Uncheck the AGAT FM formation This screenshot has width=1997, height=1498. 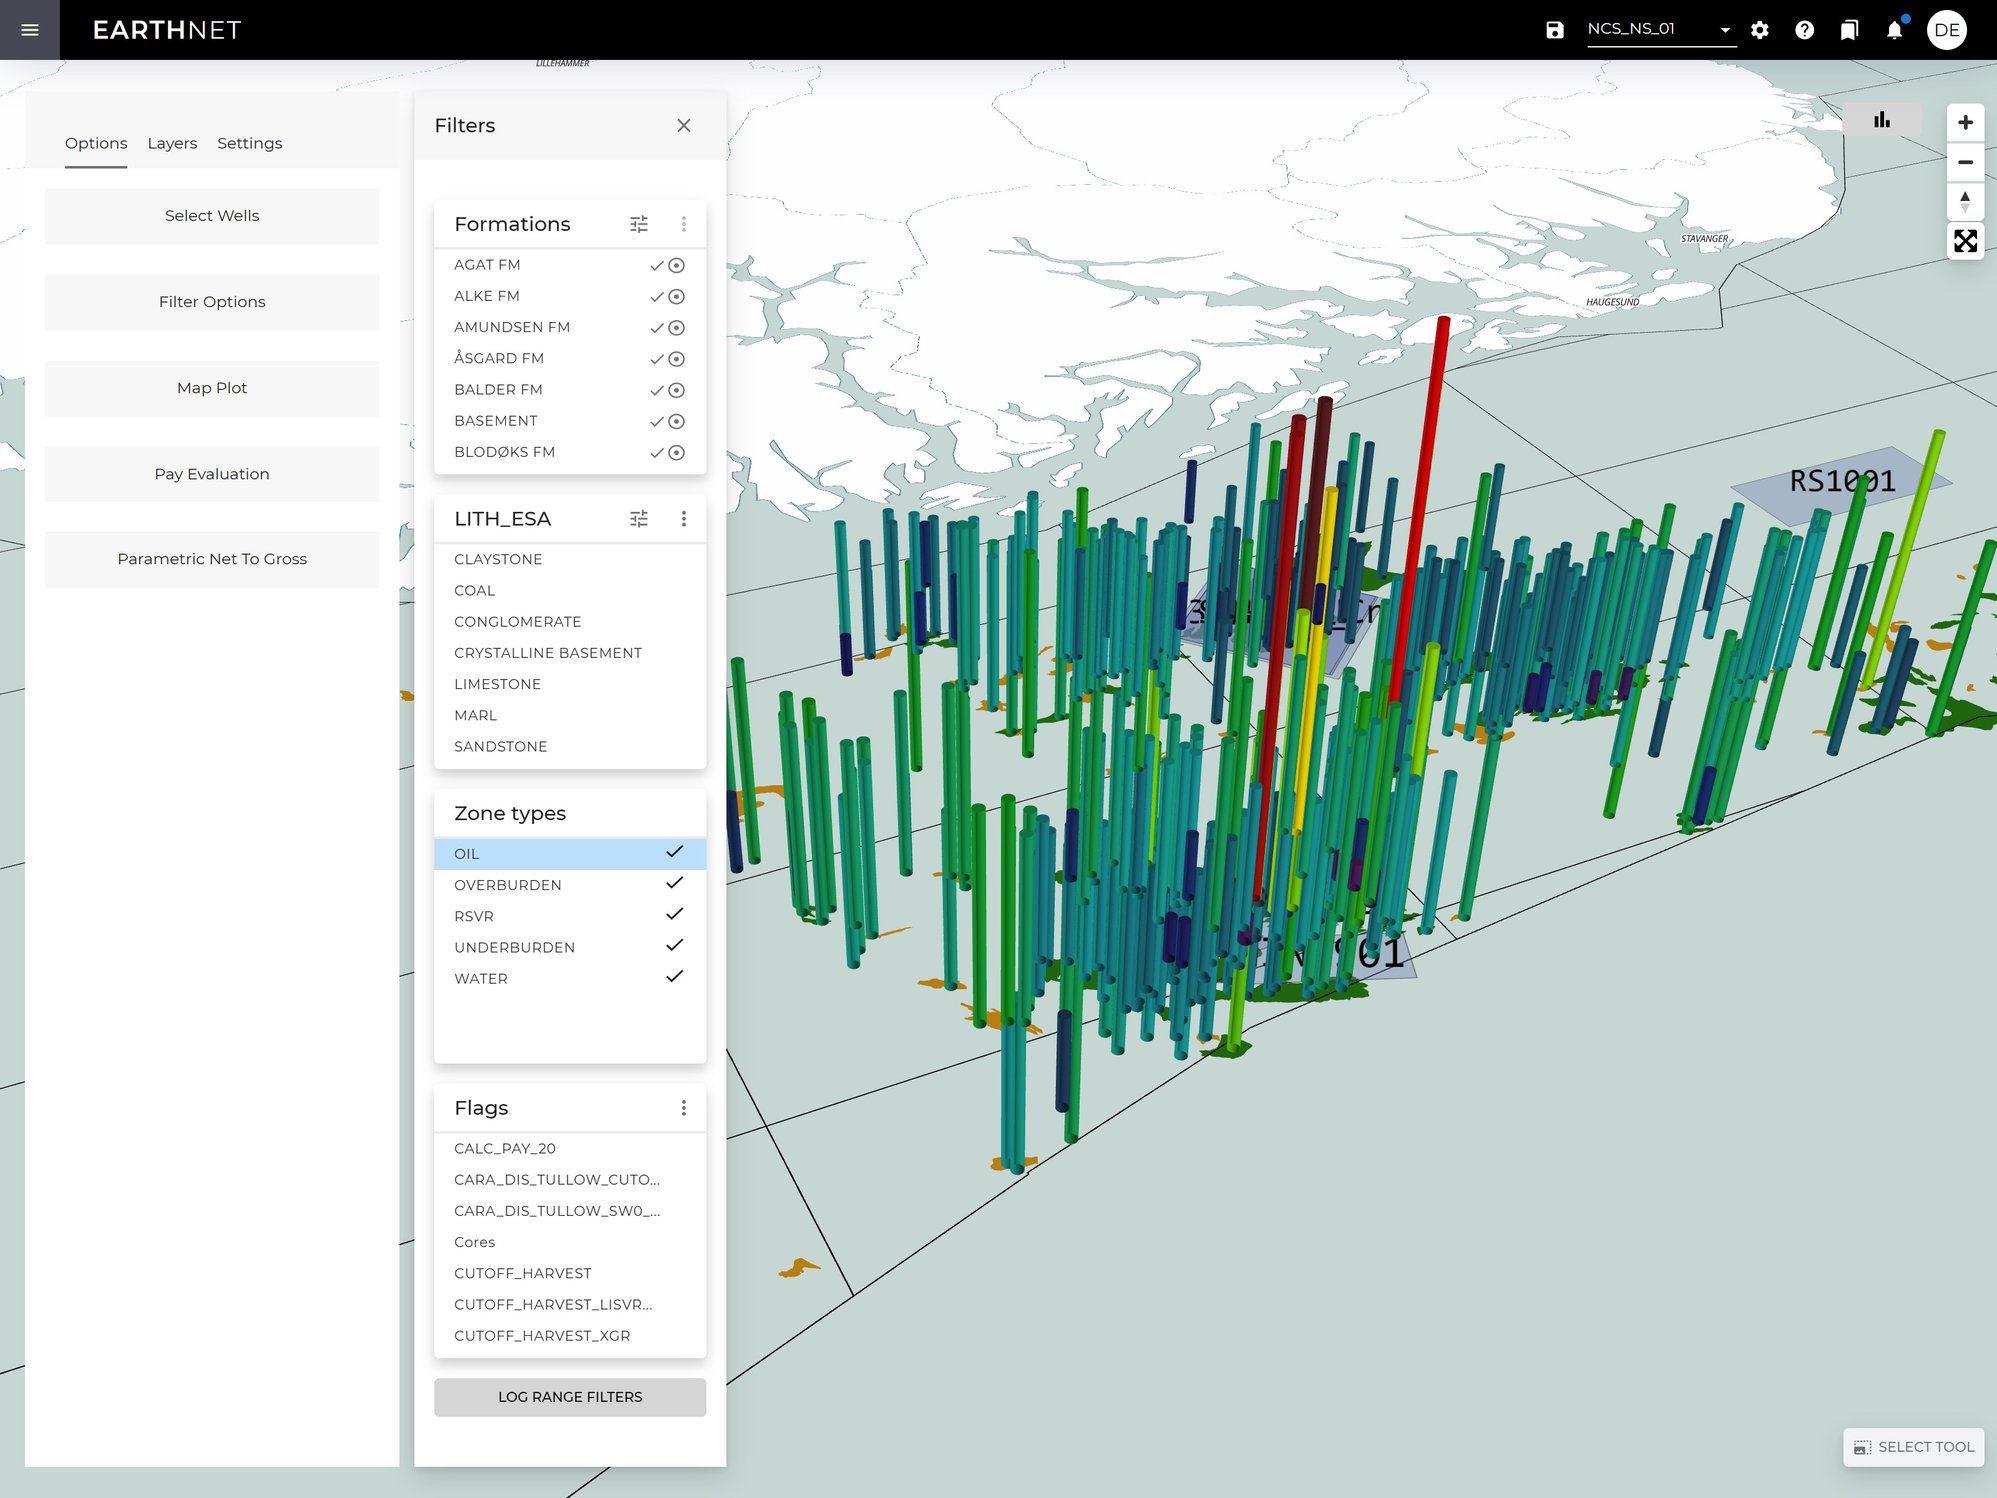tap(657, 265)
